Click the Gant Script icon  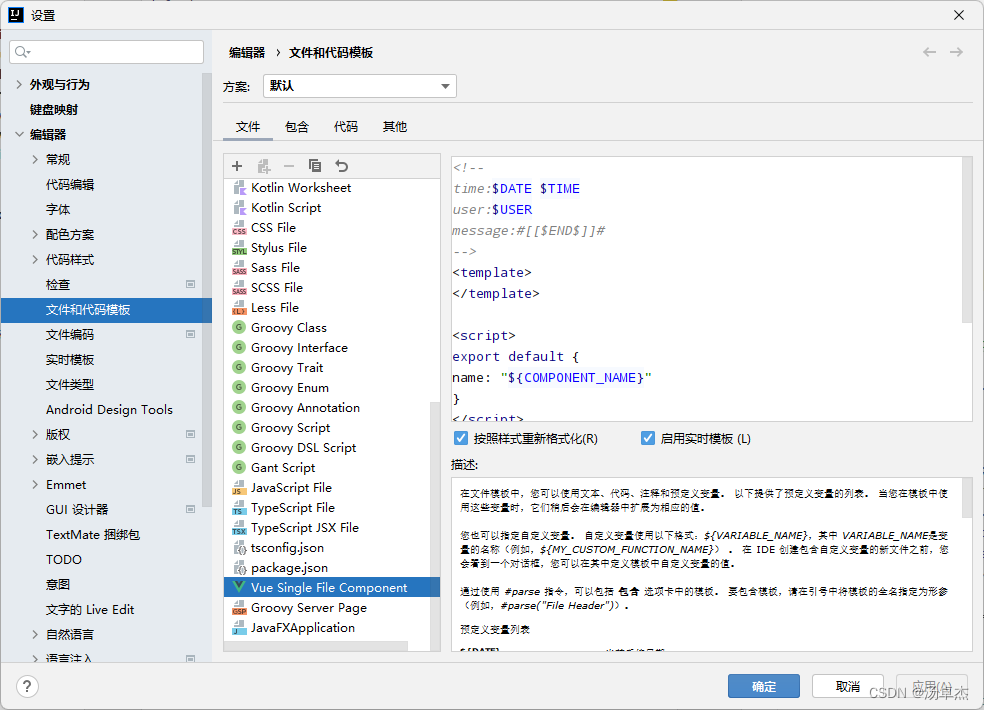click(x=239, y=467)
